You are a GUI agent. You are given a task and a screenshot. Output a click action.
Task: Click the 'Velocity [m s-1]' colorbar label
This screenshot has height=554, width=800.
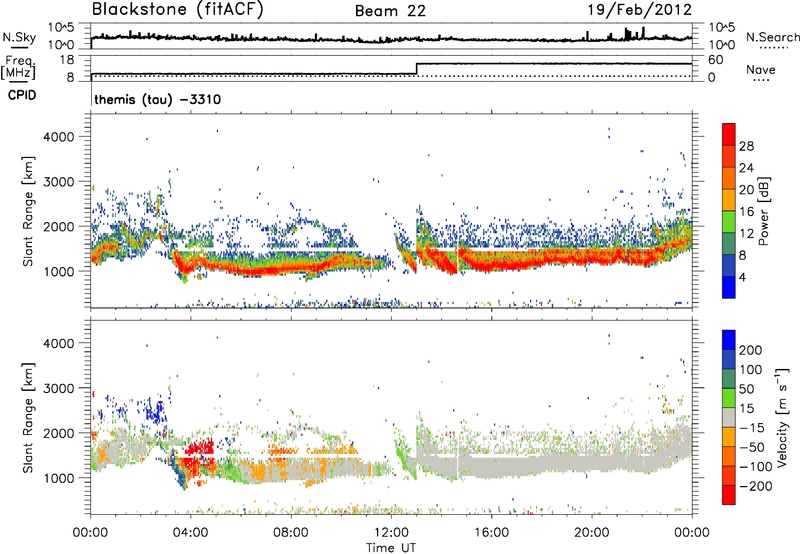(781, 417)
